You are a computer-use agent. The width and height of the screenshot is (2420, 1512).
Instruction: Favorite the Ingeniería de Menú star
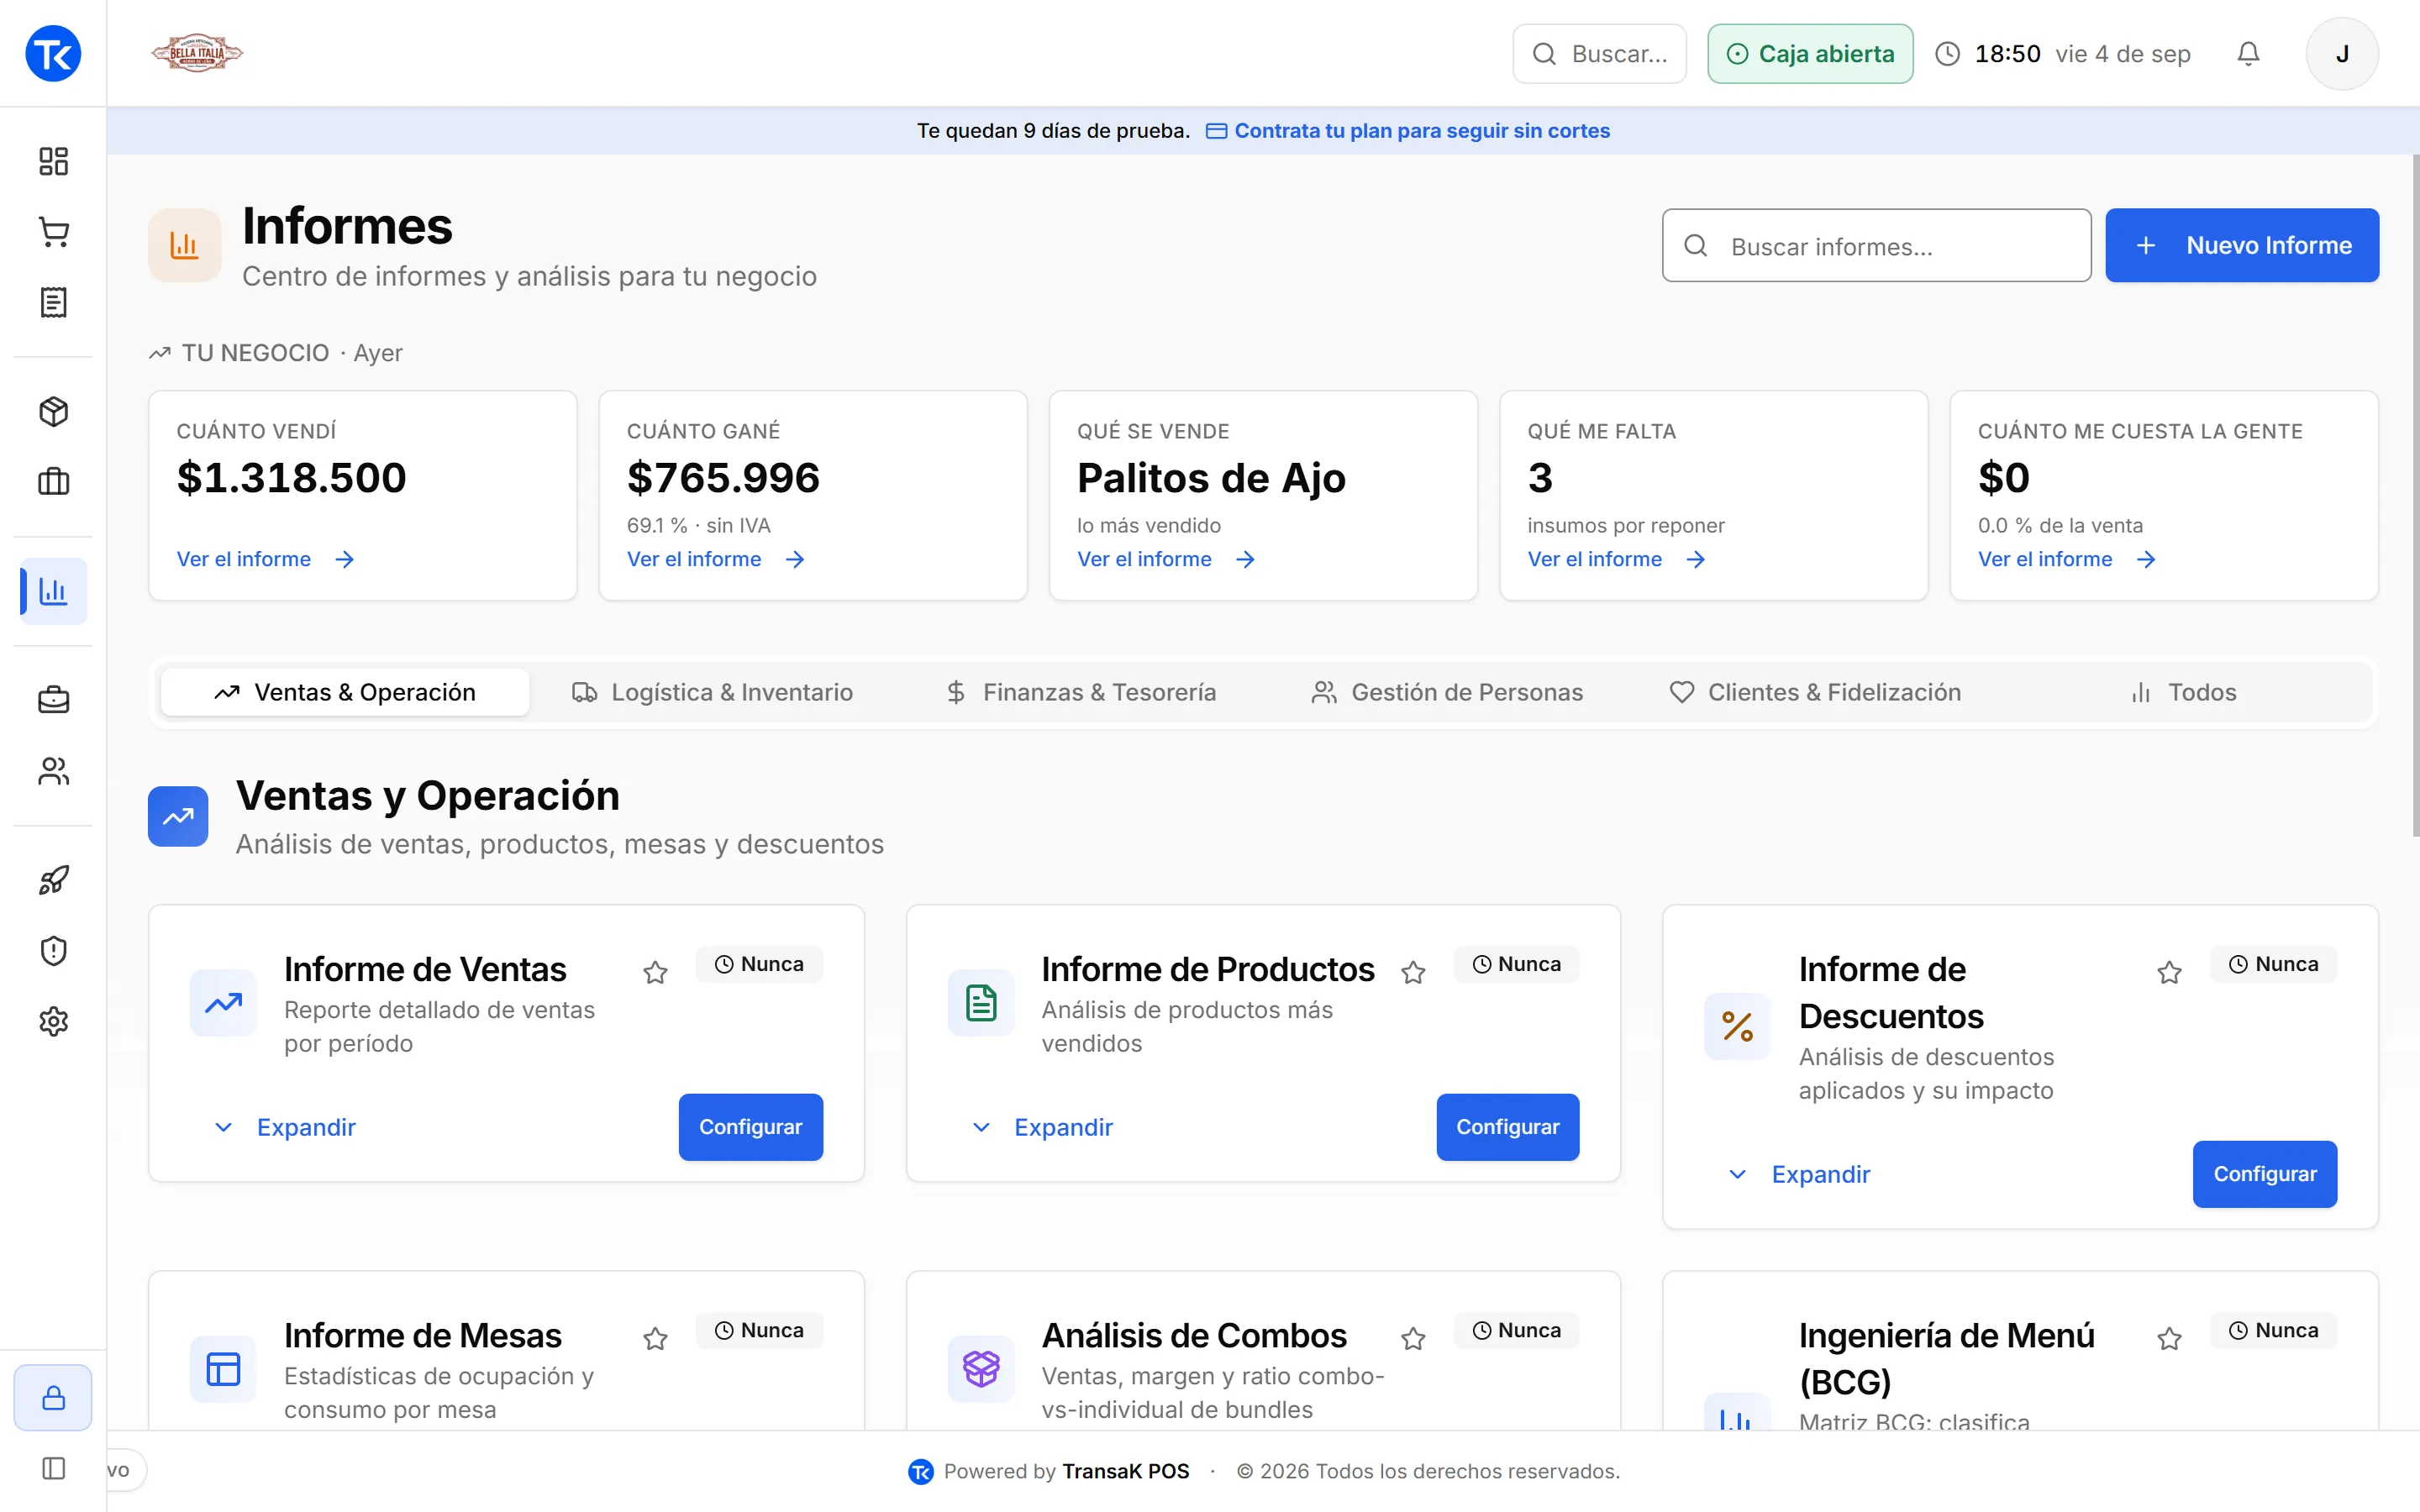coord(2169,1338)
